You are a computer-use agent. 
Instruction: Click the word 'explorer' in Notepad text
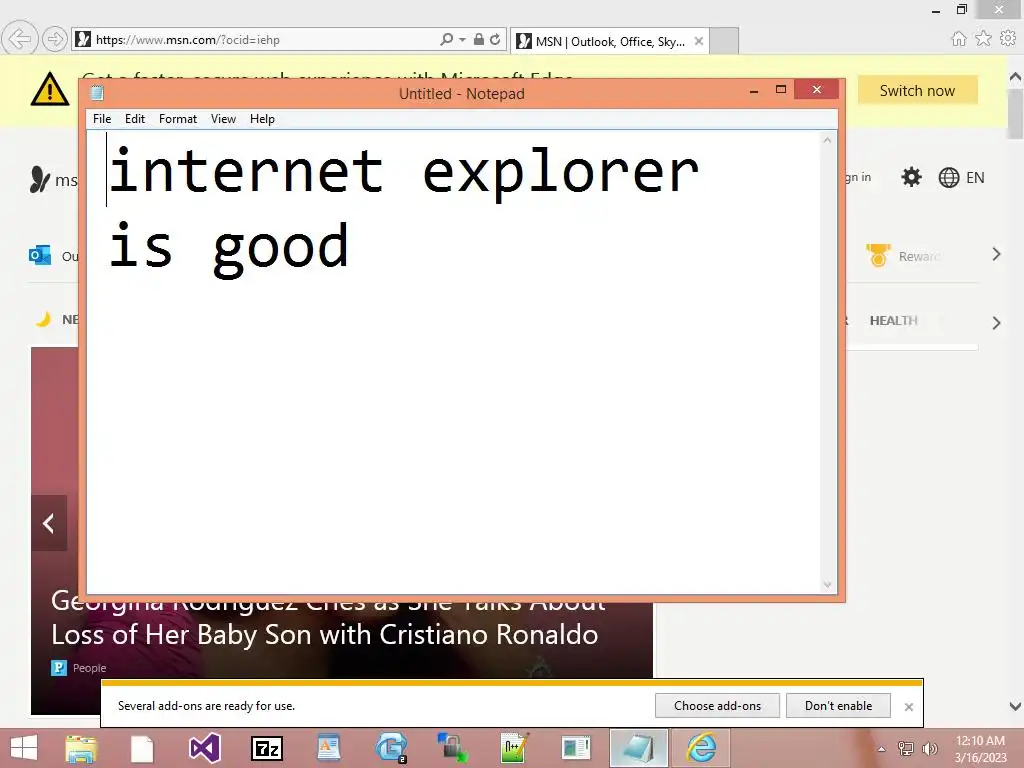[x=561, y=173]
